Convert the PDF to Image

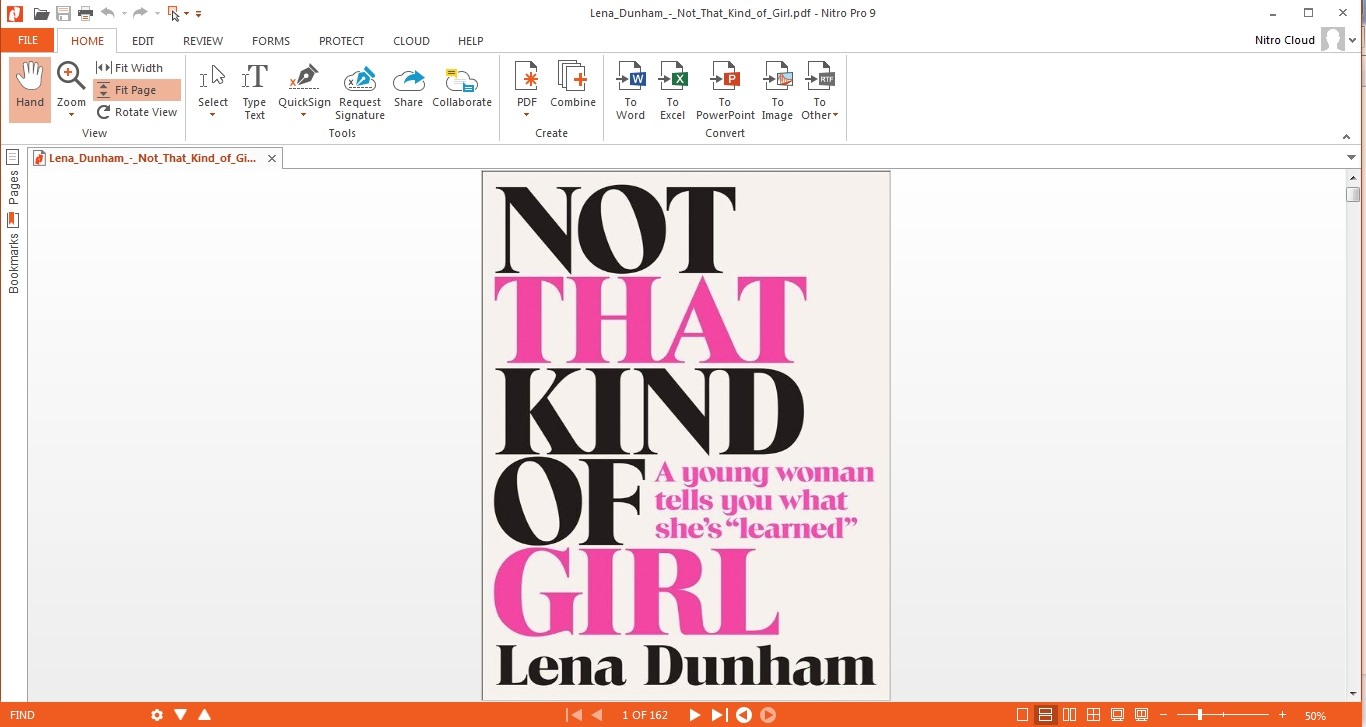[x=777, y=90]
